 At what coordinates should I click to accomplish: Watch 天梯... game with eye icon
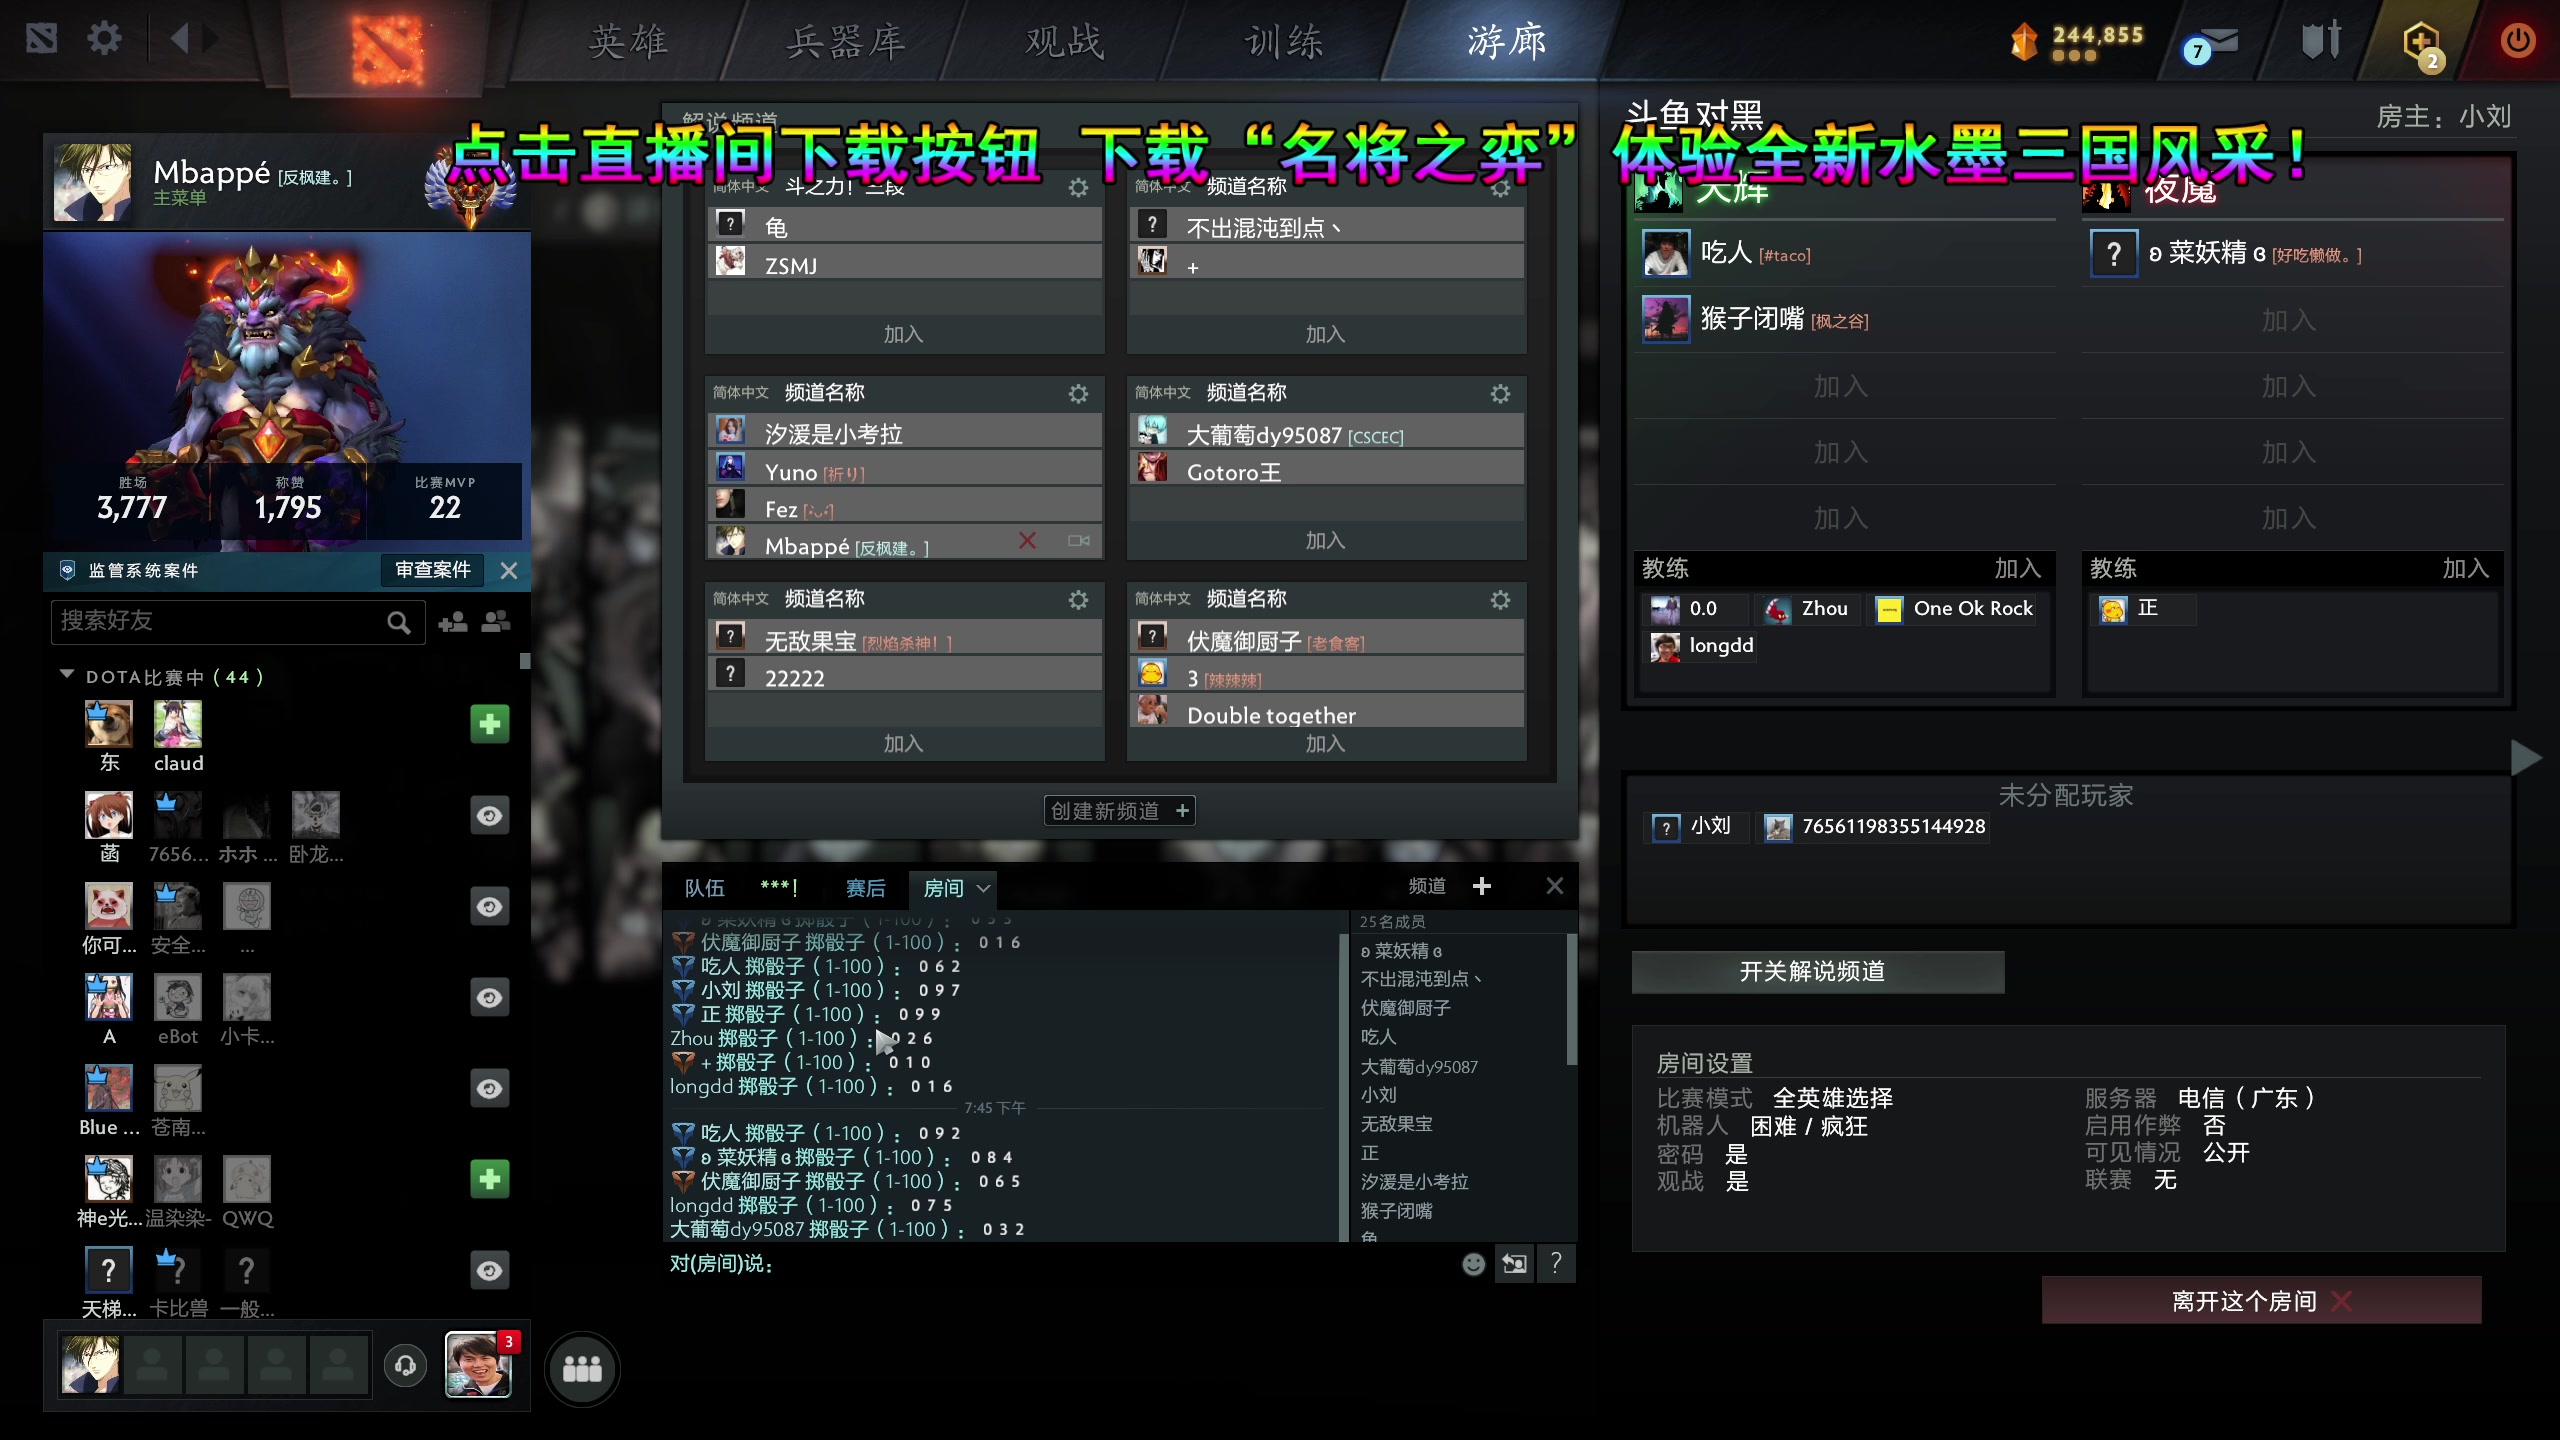(490, 1271)
